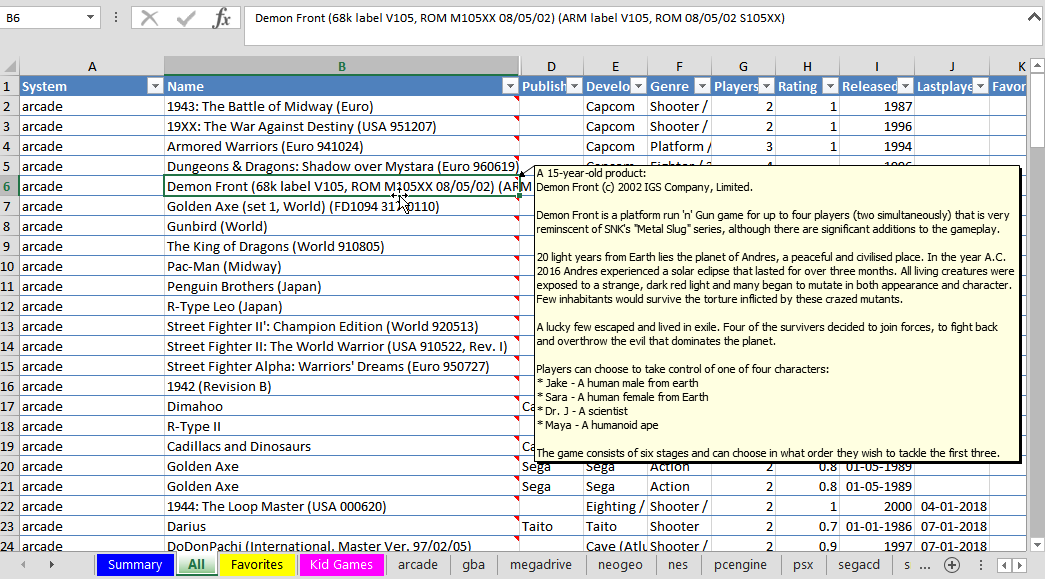The width and height of the screenshot is (1045, 579).
Task: Switch to the Summary sheet tab
Action: (134, 565)
